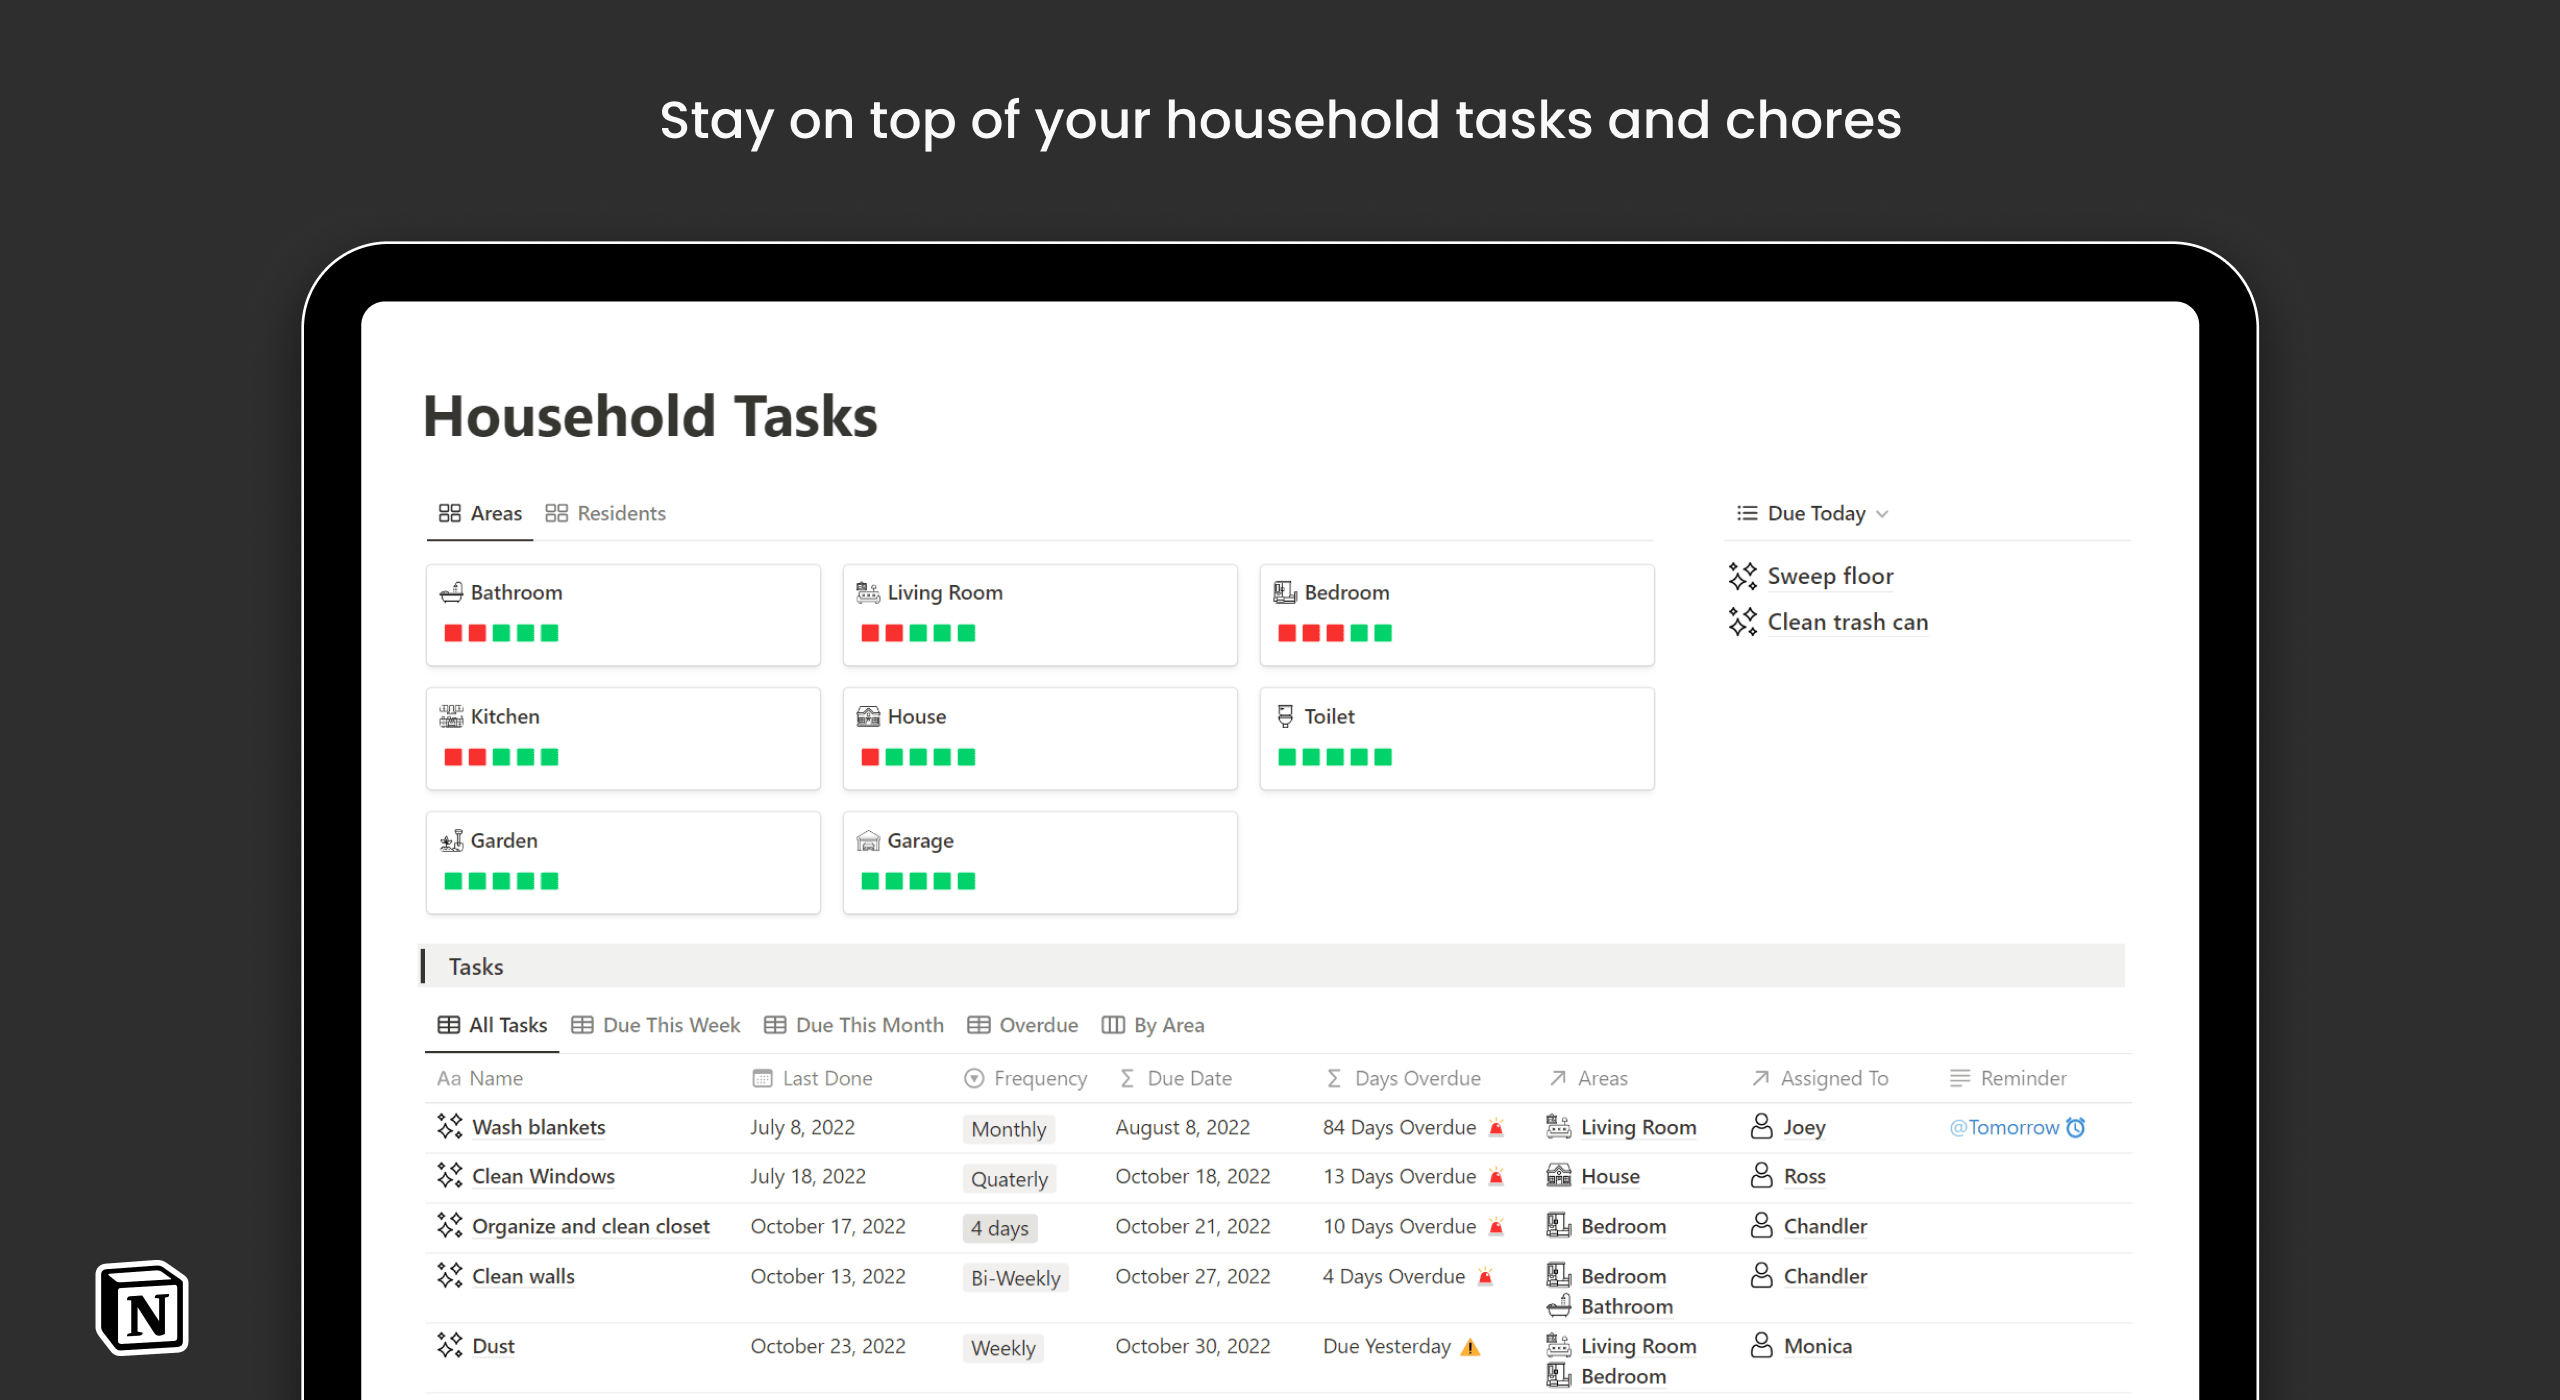Switch to the Residents tab
This screenshot has height=1400, width=2560.
pyautogui.click(x=620, y=512)
